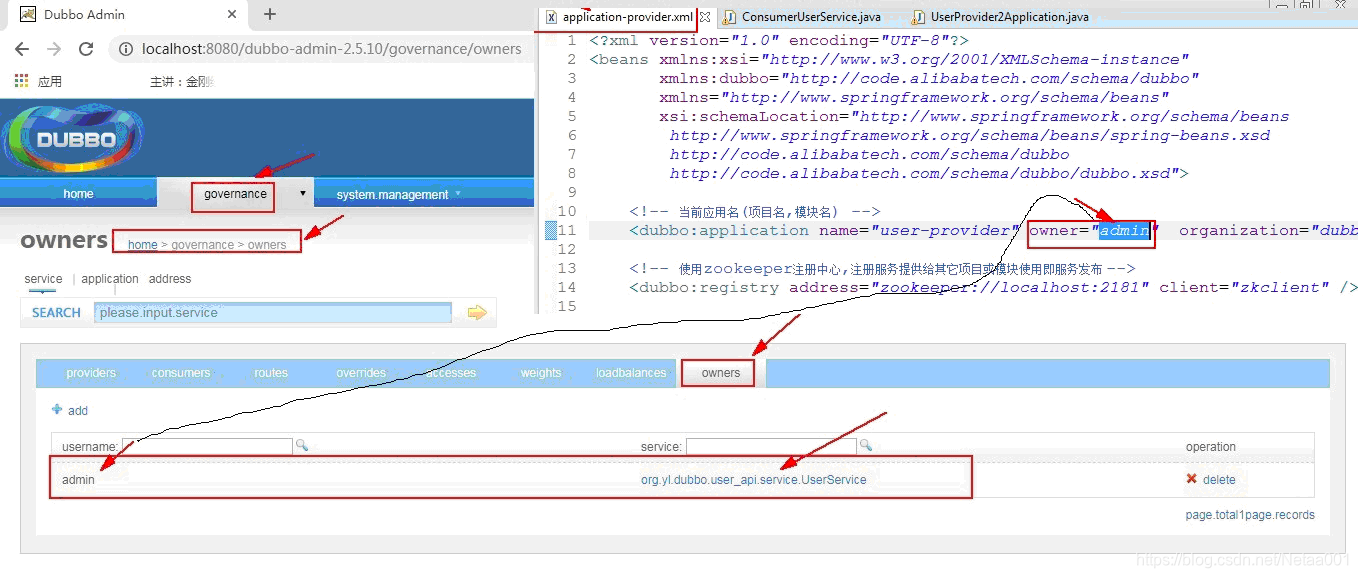
Task: Switch to the routes tab
Action: [x=271, y=373]
